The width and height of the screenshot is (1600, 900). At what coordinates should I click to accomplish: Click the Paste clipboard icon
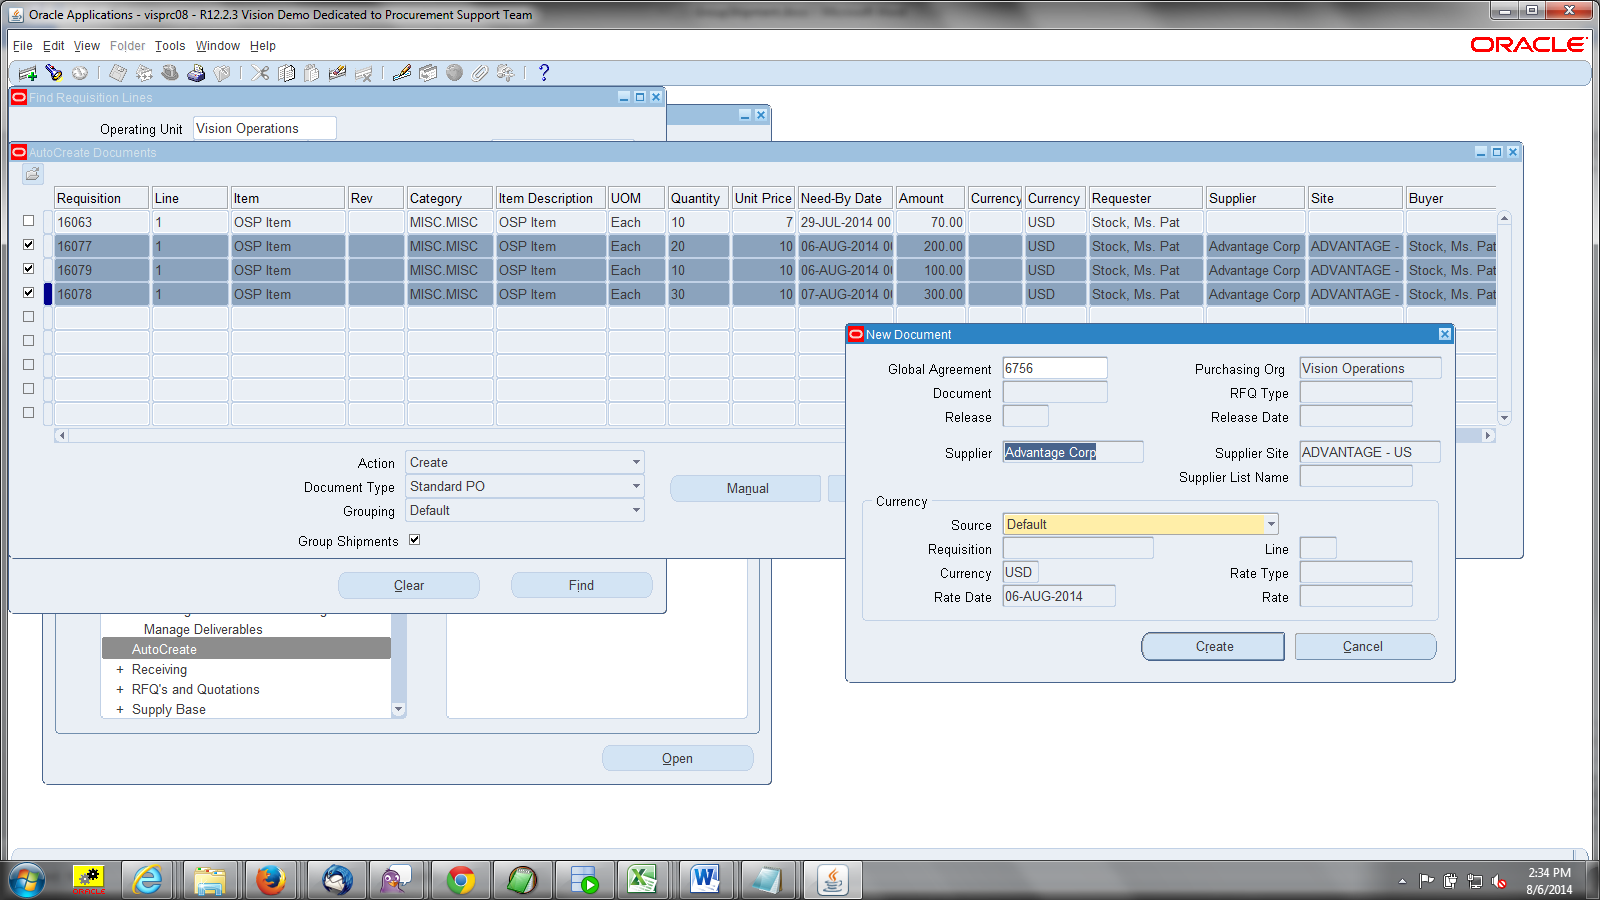coord(312,73)
